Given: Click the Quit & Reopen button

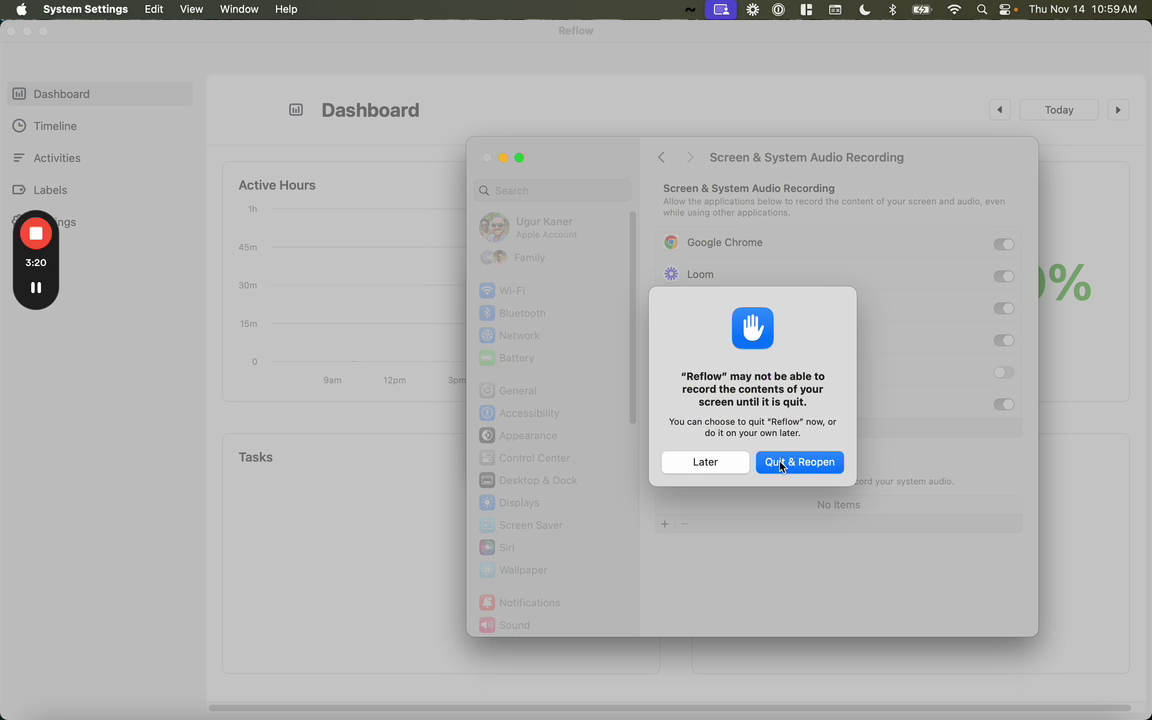Looking at the screenshot, I should click(x=799, y=462).
